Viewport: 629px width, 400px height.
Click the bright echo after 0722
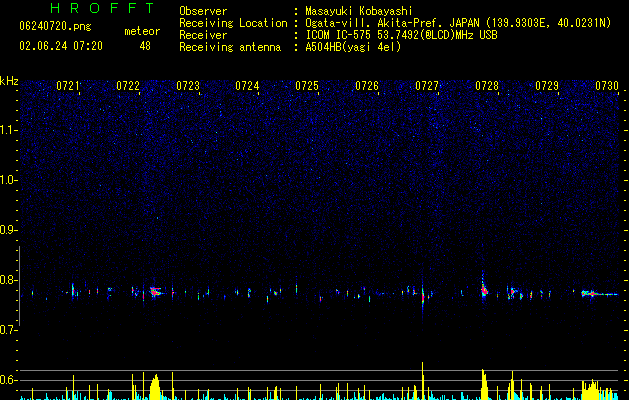(155, 292)
